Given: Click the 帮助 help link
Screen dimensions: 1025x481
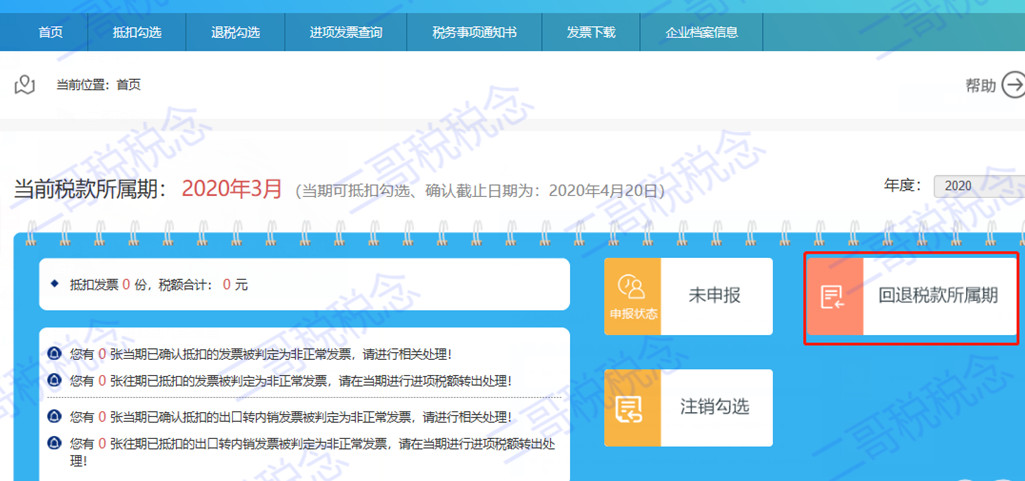Looking at the screenshot, I should click(980, 86).
